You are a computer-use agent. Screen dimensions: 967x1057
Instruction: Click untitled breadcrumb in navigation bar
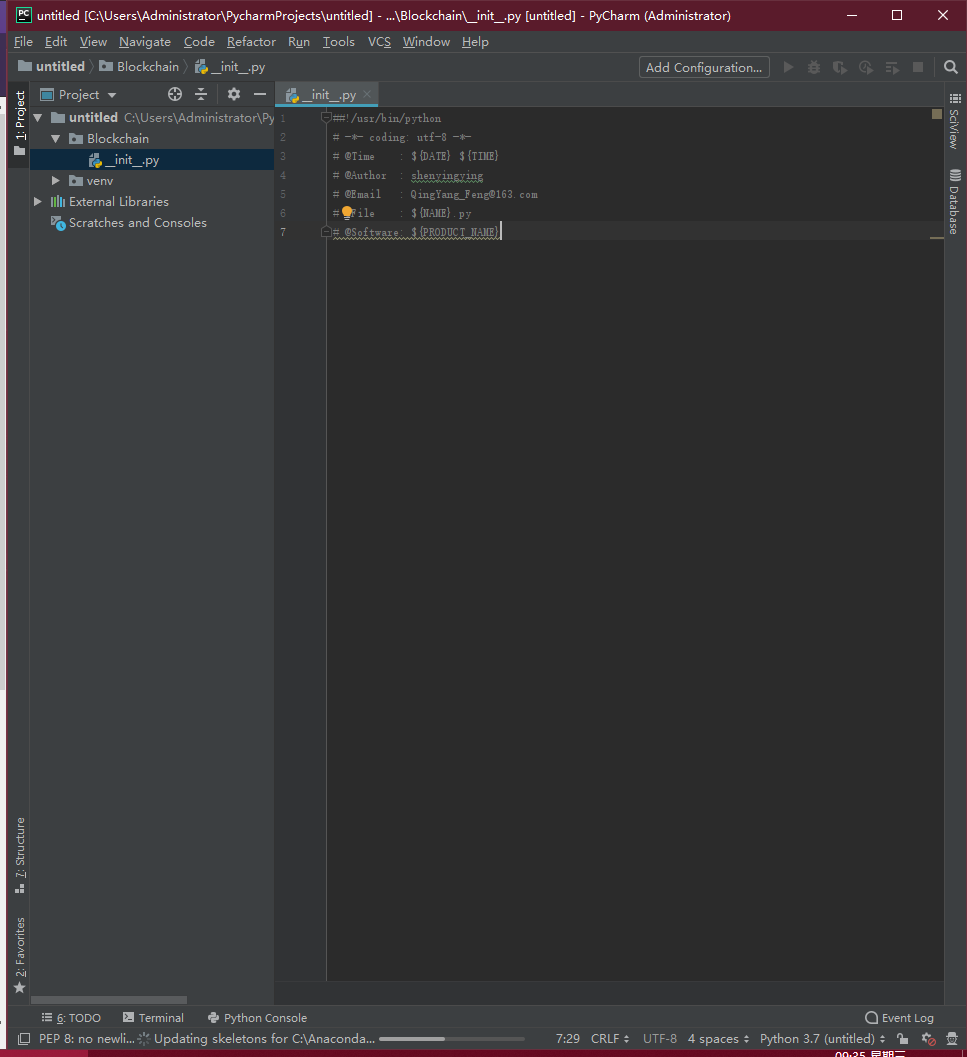click(51, 67)
